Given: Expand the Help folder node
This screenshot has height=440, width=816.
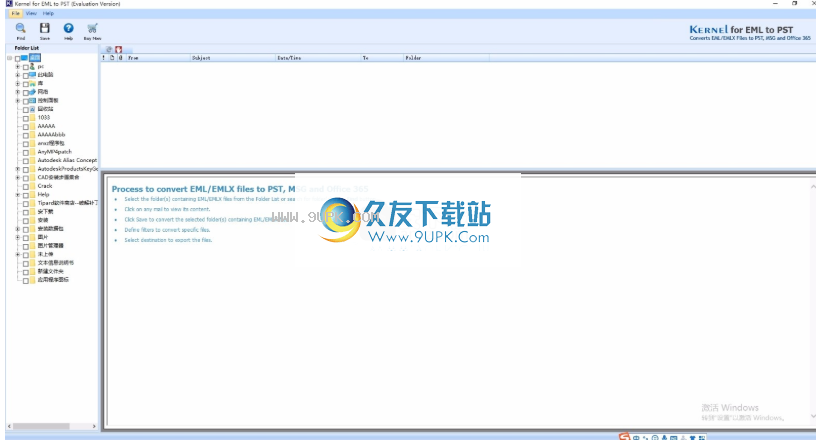Looking at the screenshot, I should (x=18, y=195).
